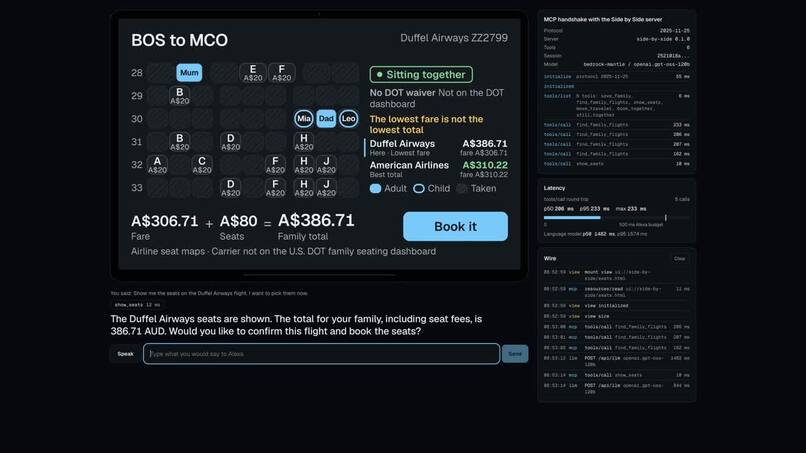This screenshot has height=453, width=806.
Task: Click the Book it button
Action: click(x=455, y=226)
